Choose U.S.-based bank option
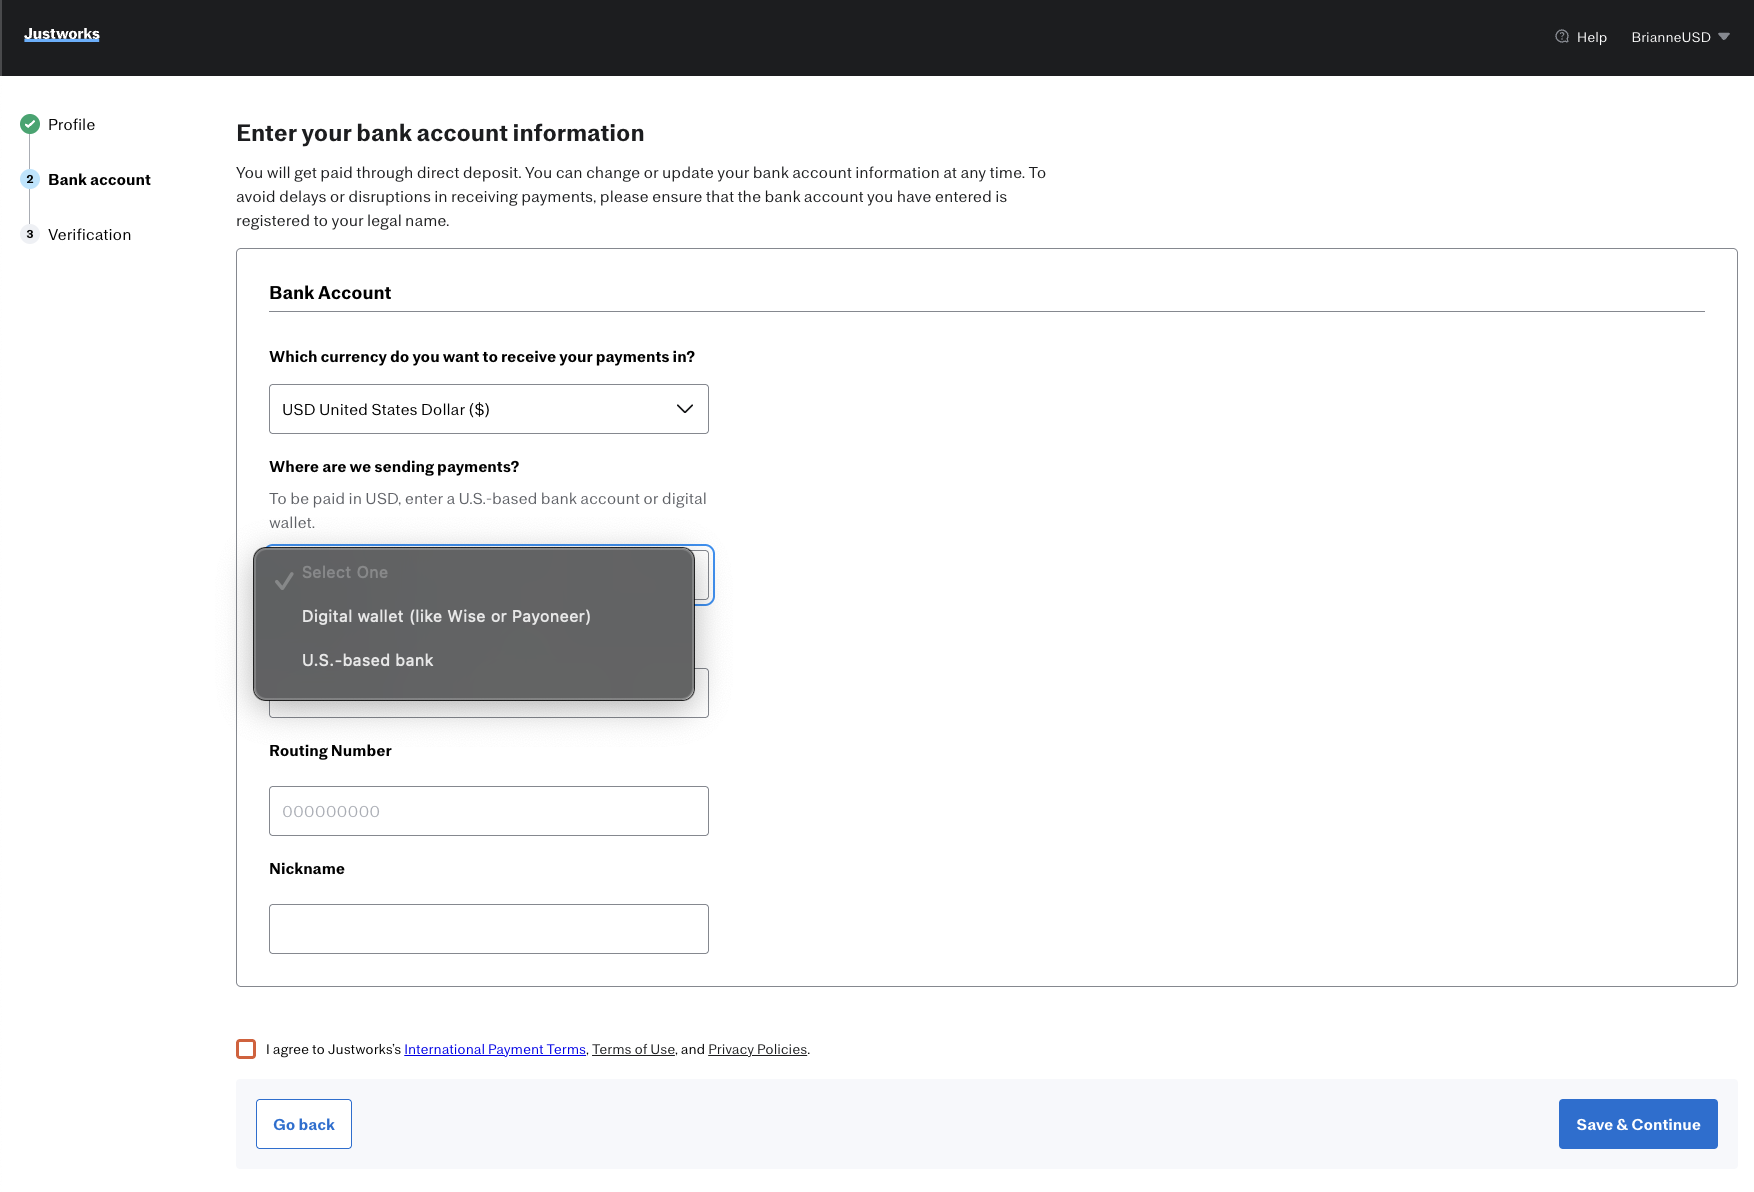Image resolution: width=1754 pixels, height=1192 pixels. coord(367,660)
